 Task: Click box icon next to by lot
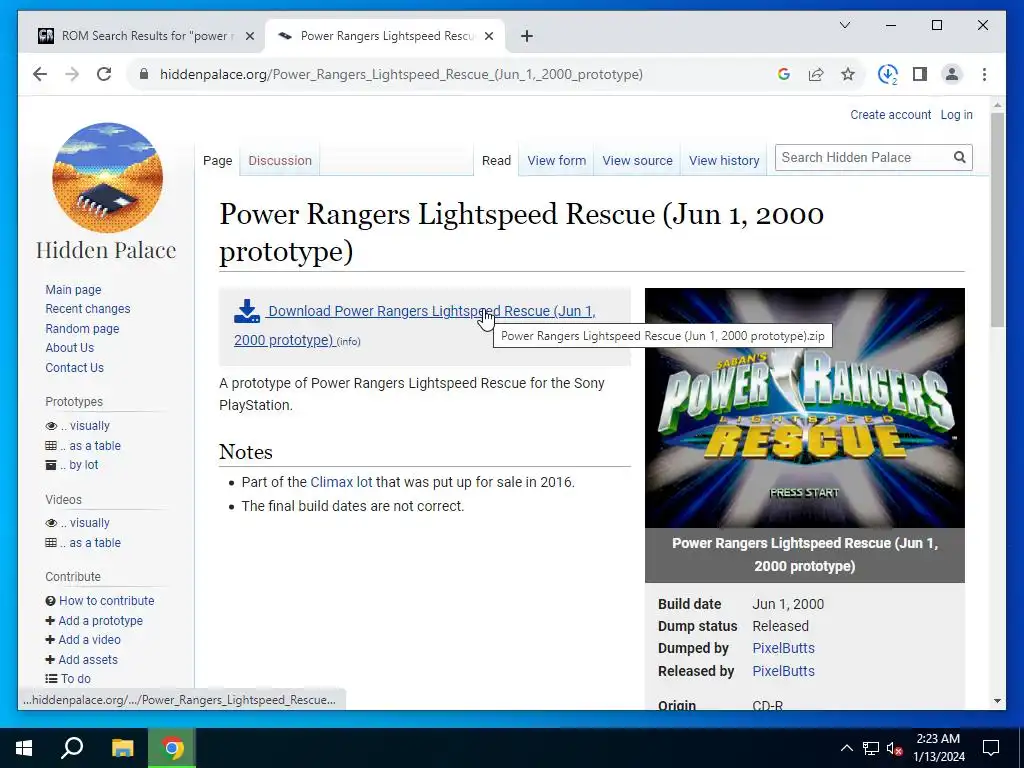pyautogui.click(x=51, y=465)
